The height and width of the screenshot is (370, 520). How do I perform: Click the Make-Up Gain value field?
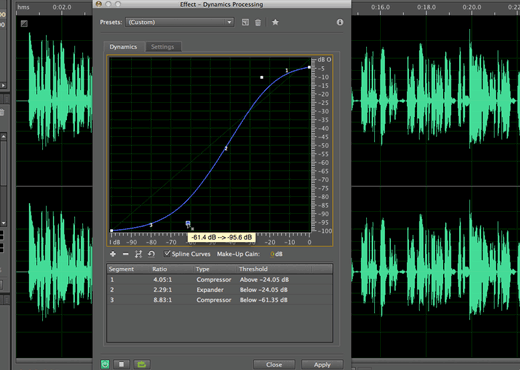(x=272, y=254)
